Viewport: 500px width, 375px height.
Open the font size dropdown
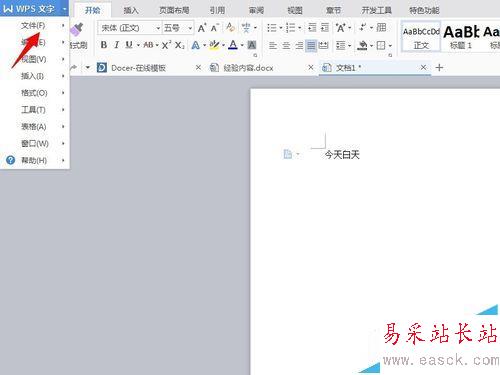pyautogui.click(x=190, y=28)
